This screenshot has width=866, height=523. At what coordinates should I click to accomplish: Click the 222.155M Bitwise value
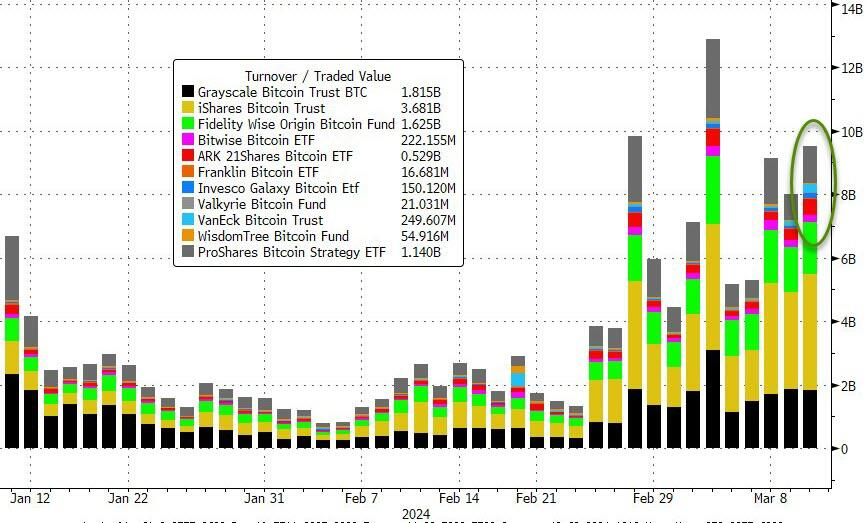[428, 140]
